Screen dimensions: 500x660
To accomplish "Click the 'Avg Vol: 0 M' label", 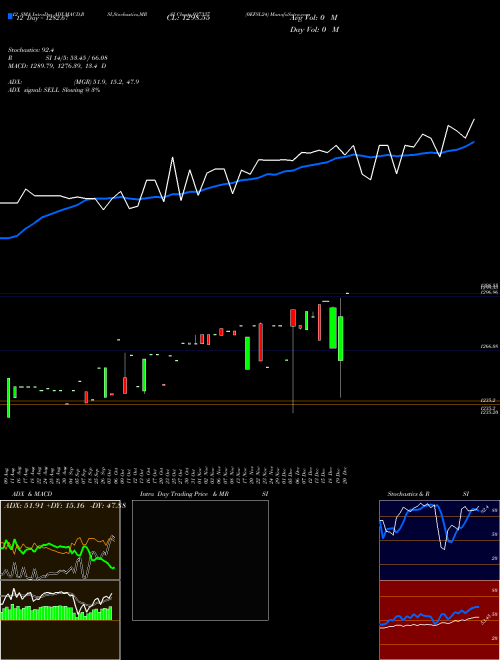I will pos(314,18).
